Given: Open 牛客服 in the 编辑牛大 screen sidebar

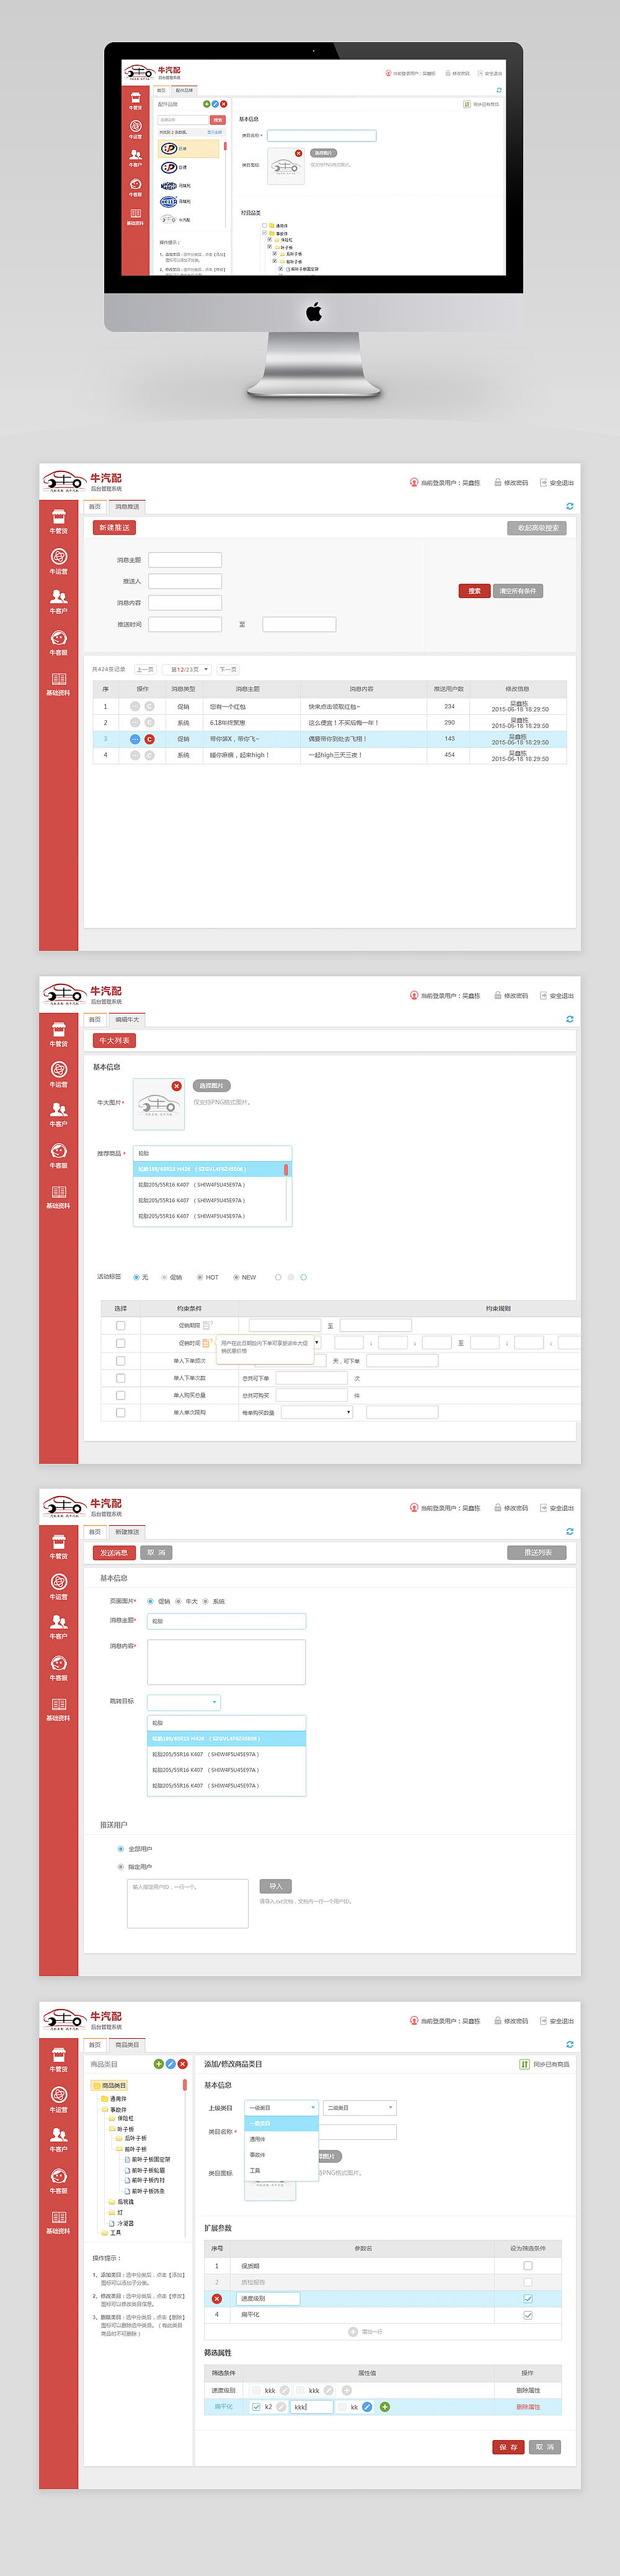Looking at the screenshot, I should [x=59, y=1156].
